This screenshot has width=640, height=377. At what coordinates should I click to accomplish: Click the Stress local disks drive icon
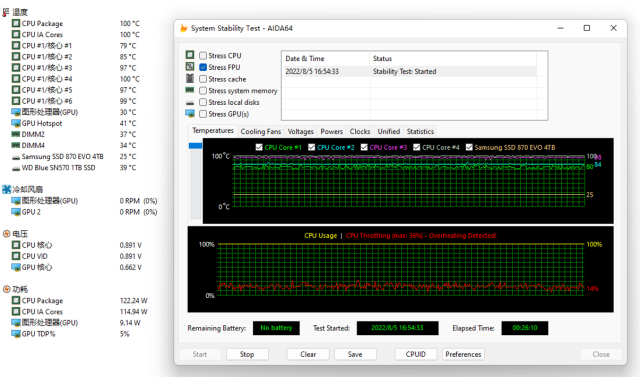(x=190, y=103)
